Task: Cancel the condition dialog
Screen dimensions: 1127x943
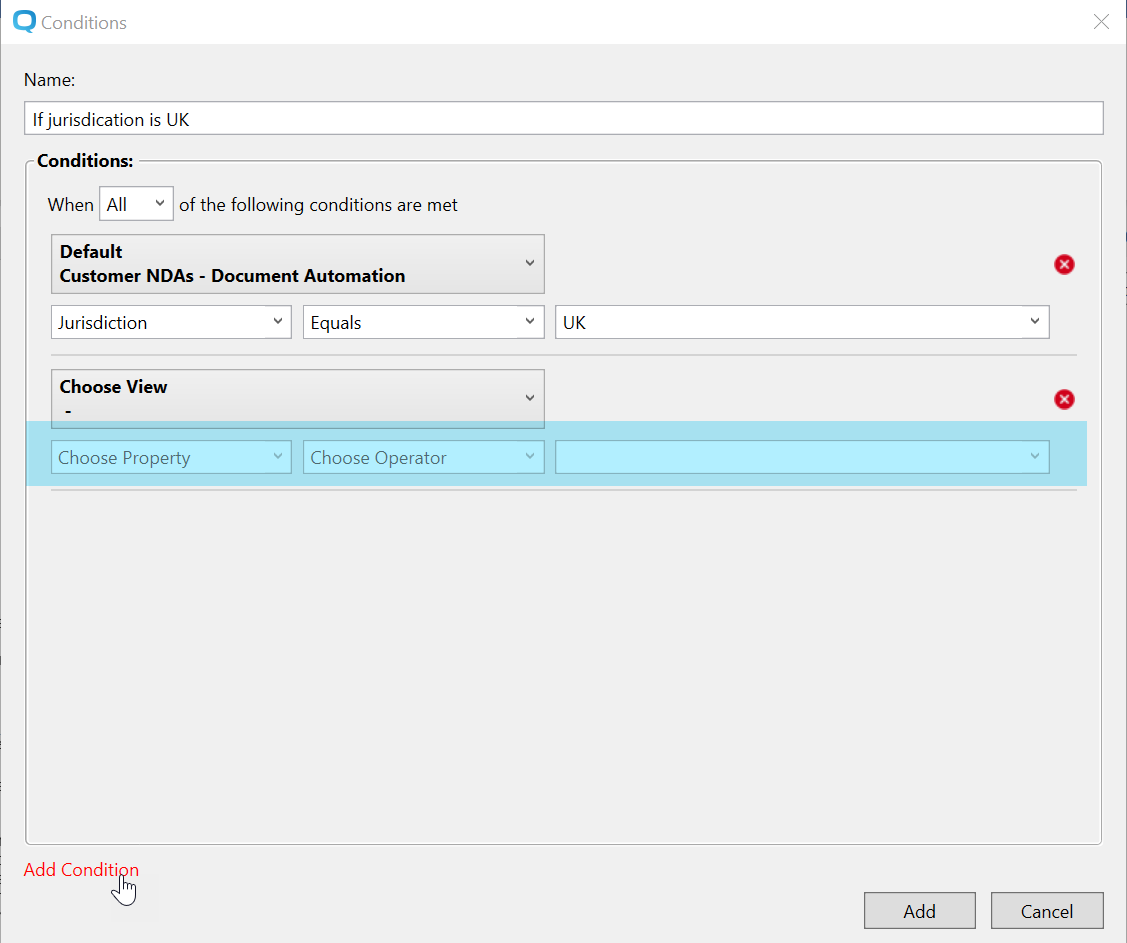Action: (1046, 911)
